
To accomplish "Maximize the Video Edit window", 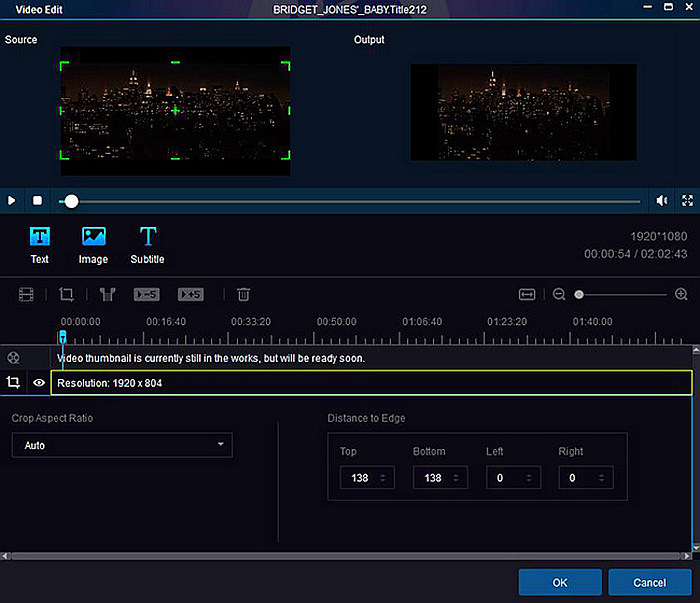I will 668,7.
